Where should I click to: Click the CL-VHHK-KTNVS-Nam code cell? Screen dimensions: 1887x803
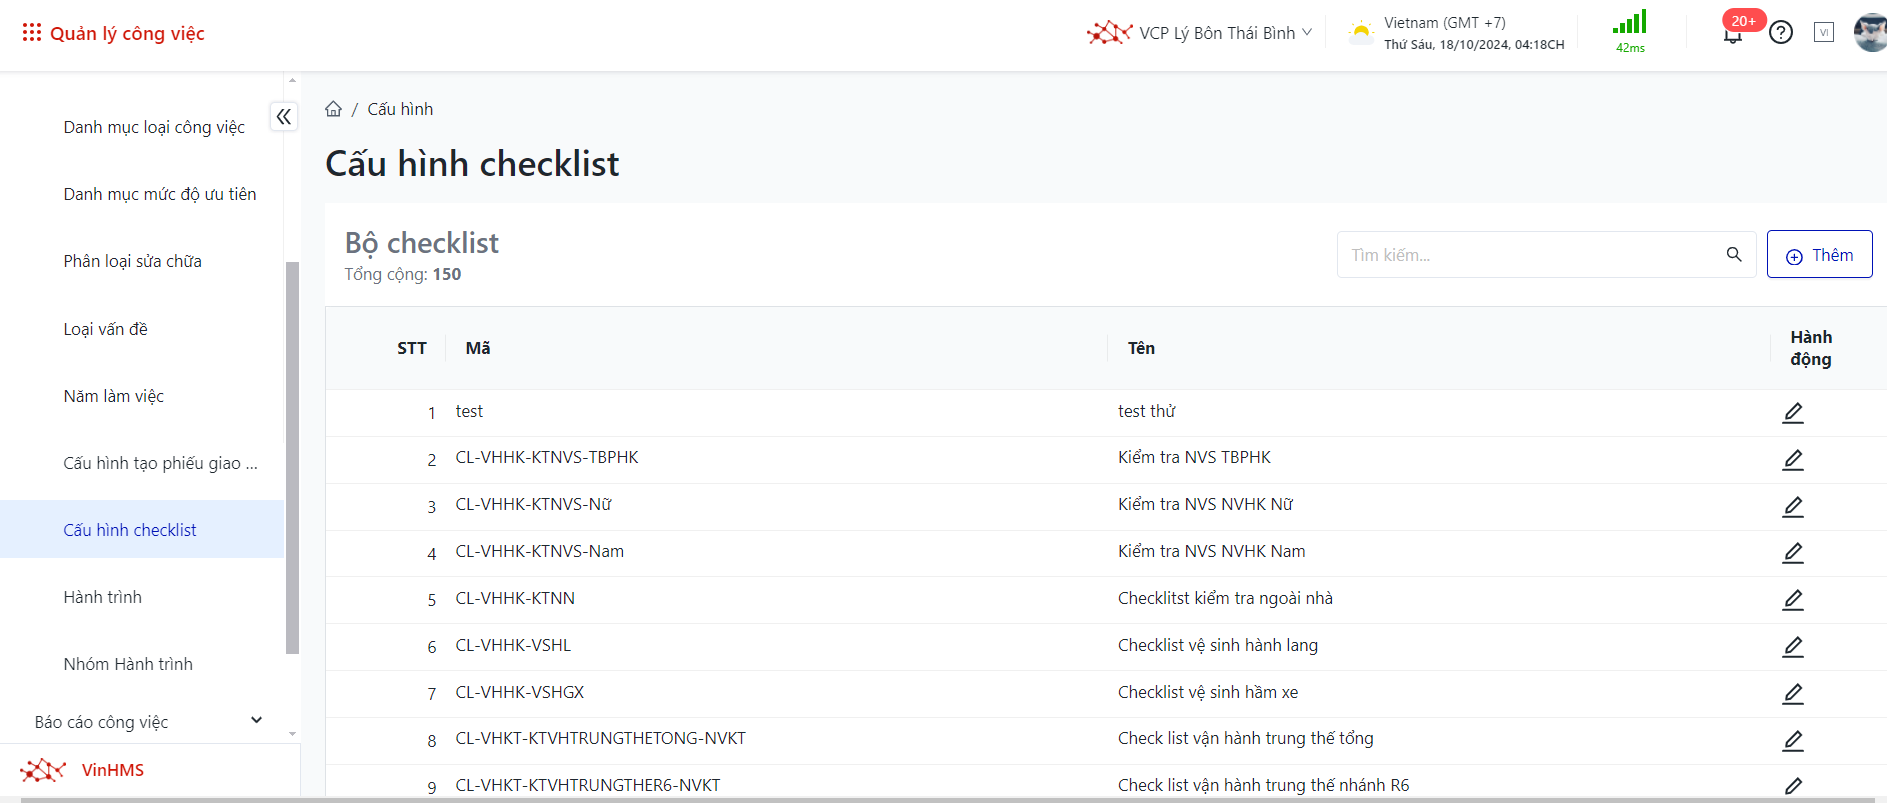point(539,551)
